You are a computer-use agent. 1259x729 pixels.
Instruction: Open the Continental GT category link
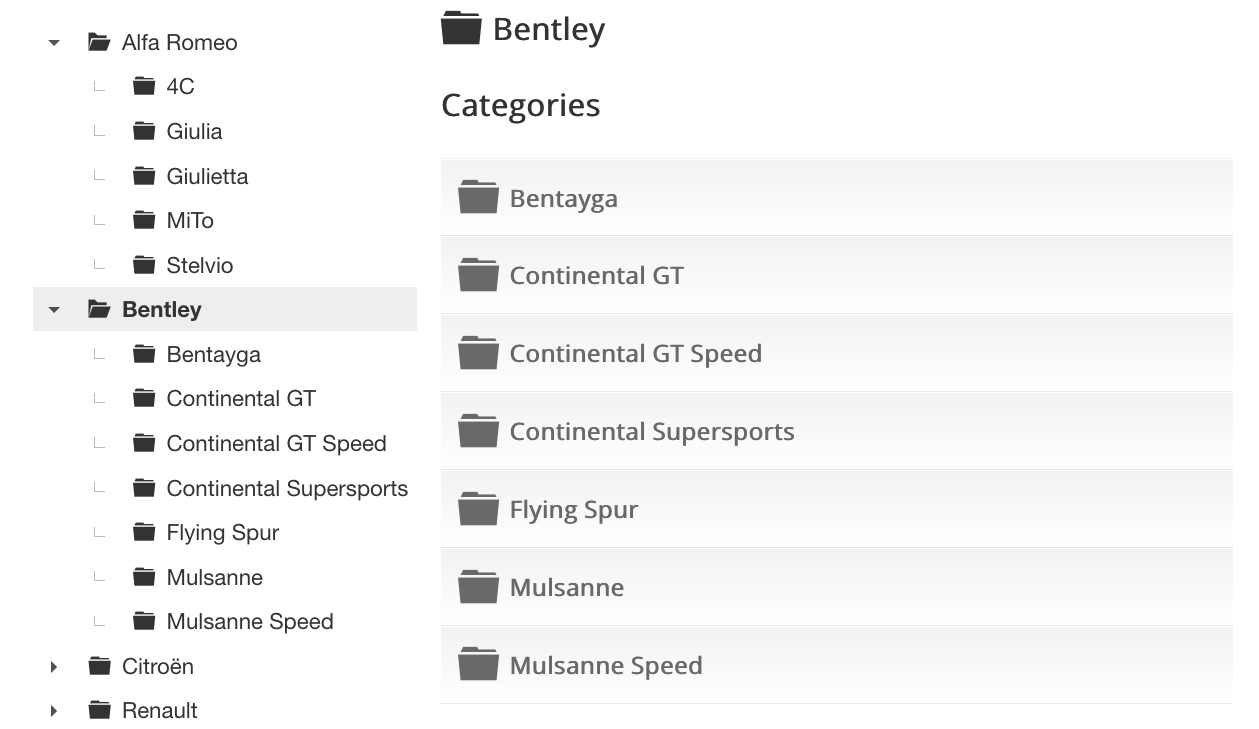click(x=596, y=276)
